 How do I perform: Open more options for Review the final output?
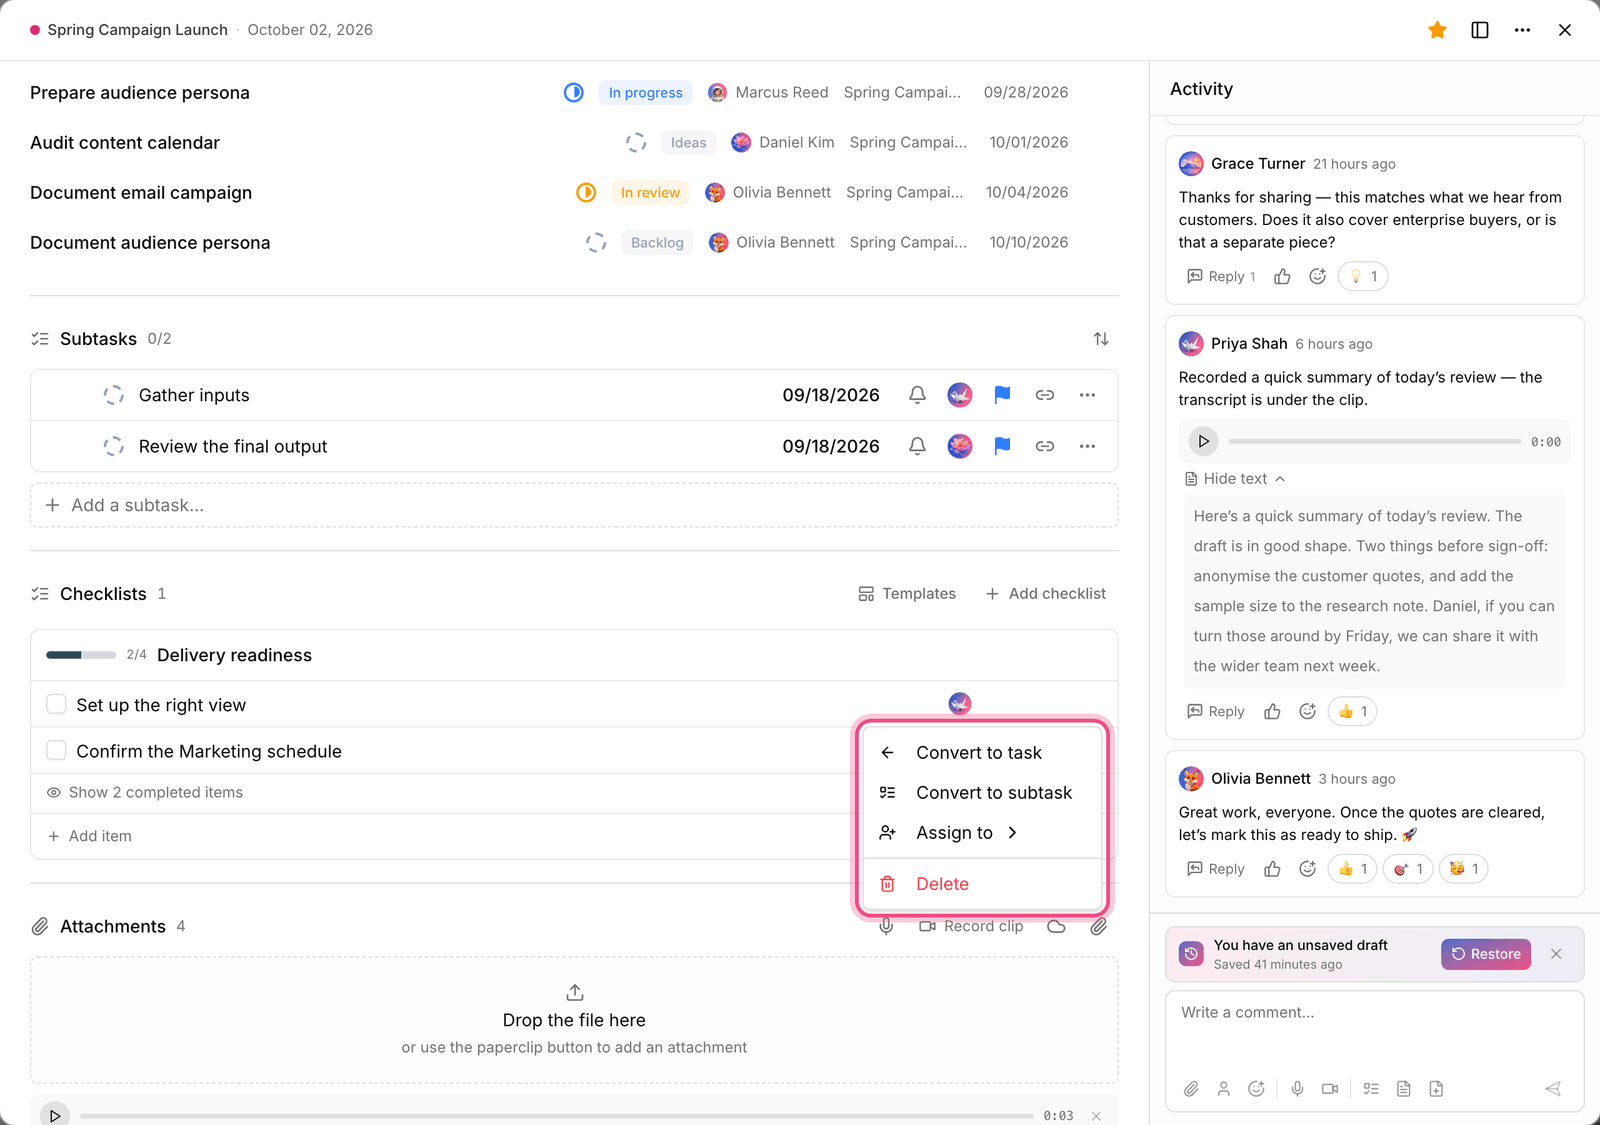point(1087,446)
